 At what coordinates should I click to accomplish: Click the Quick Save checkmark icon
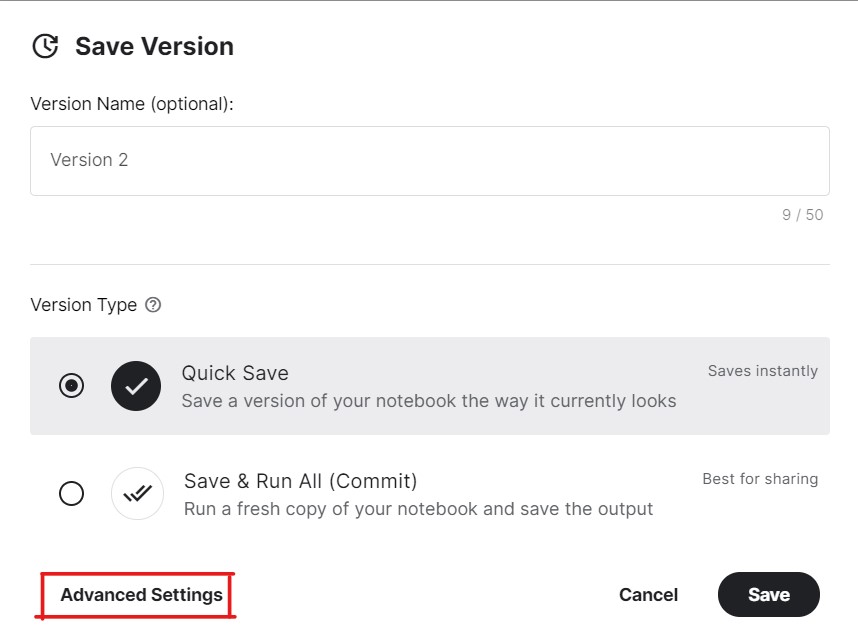point(136,386)
